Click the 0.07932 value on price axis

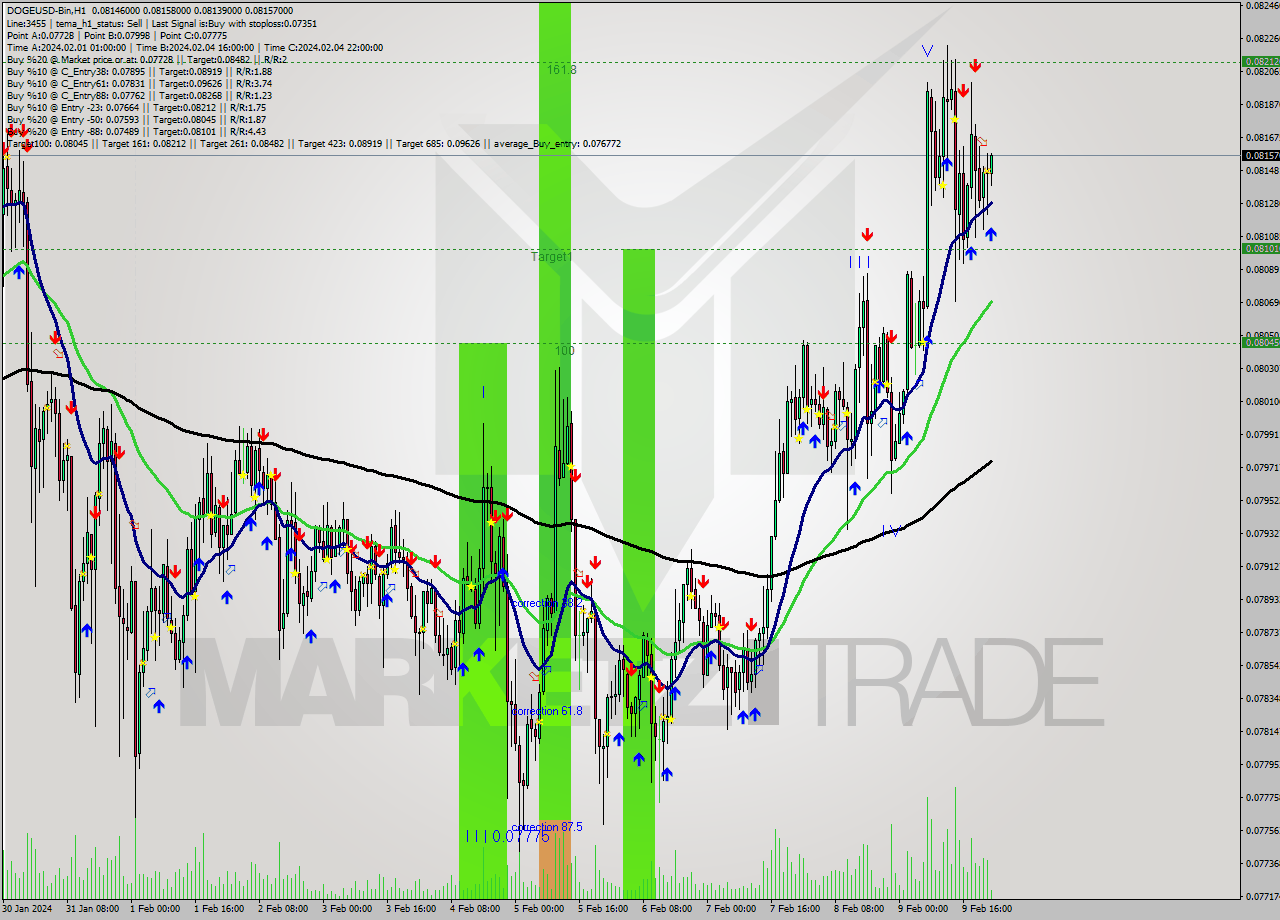[1263, 533]
